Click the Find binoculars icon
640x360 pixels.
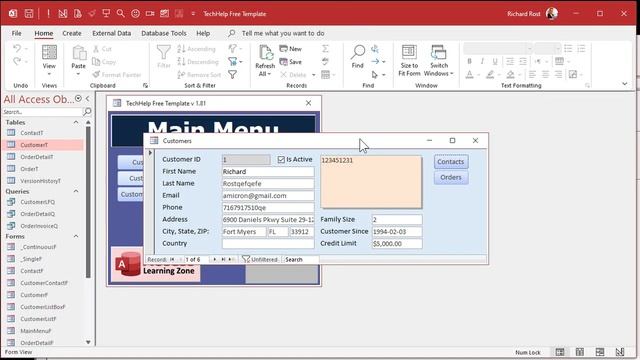358,52
